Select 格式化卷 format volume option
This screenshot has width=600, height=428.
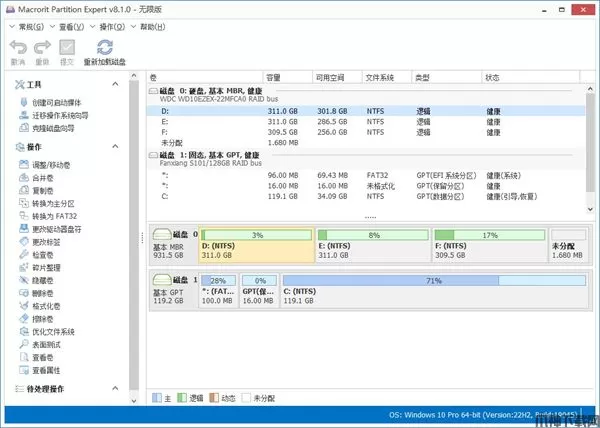46,306
